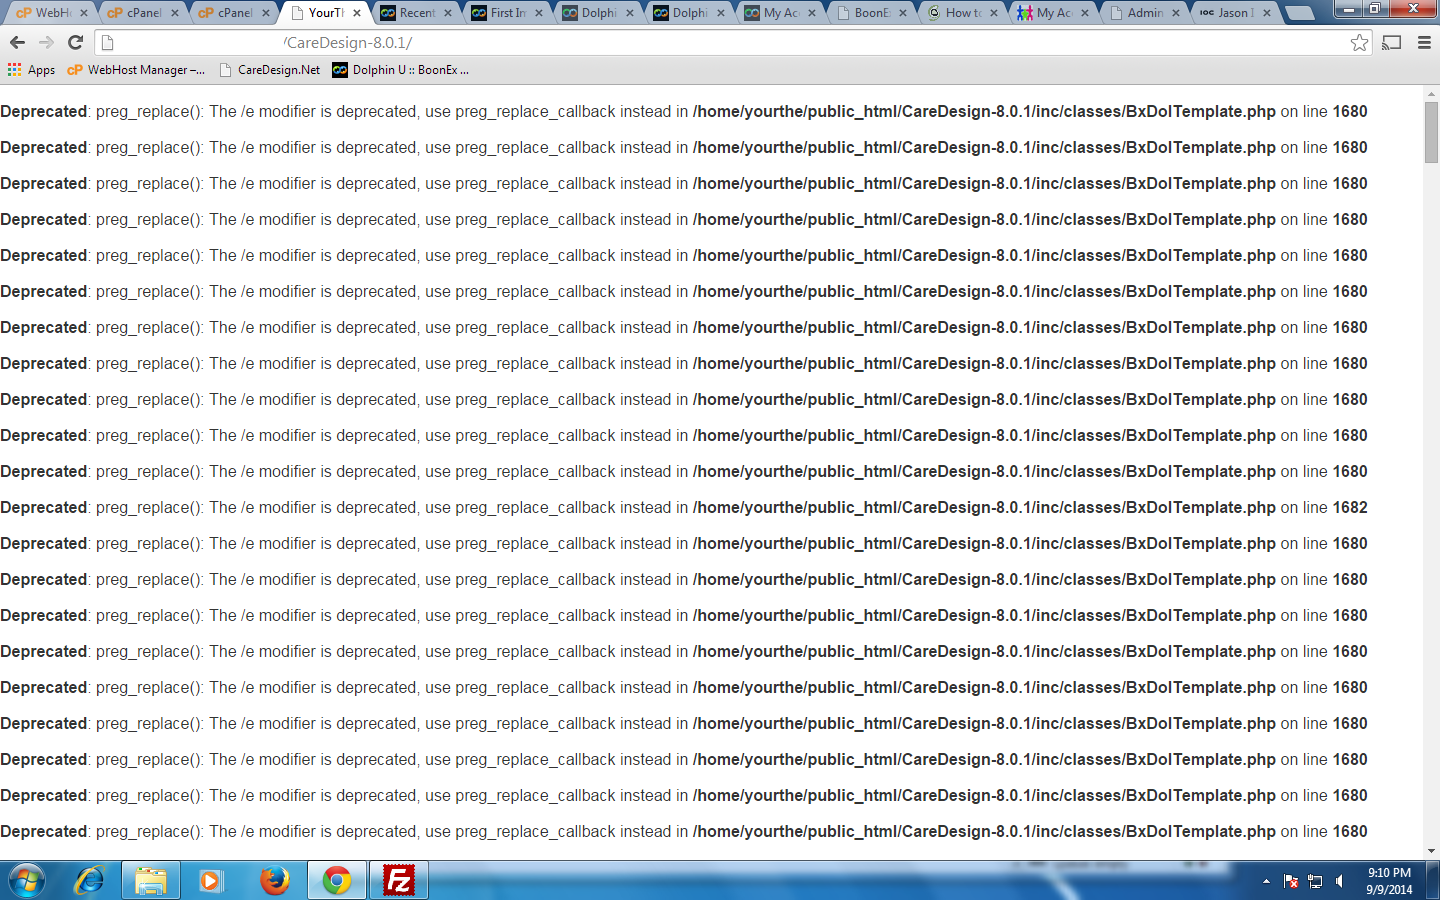This screenshot has width=1440, height=900.
Task: Open Windows Explorer from the taskbar
Action: click(x=150, y=880)
